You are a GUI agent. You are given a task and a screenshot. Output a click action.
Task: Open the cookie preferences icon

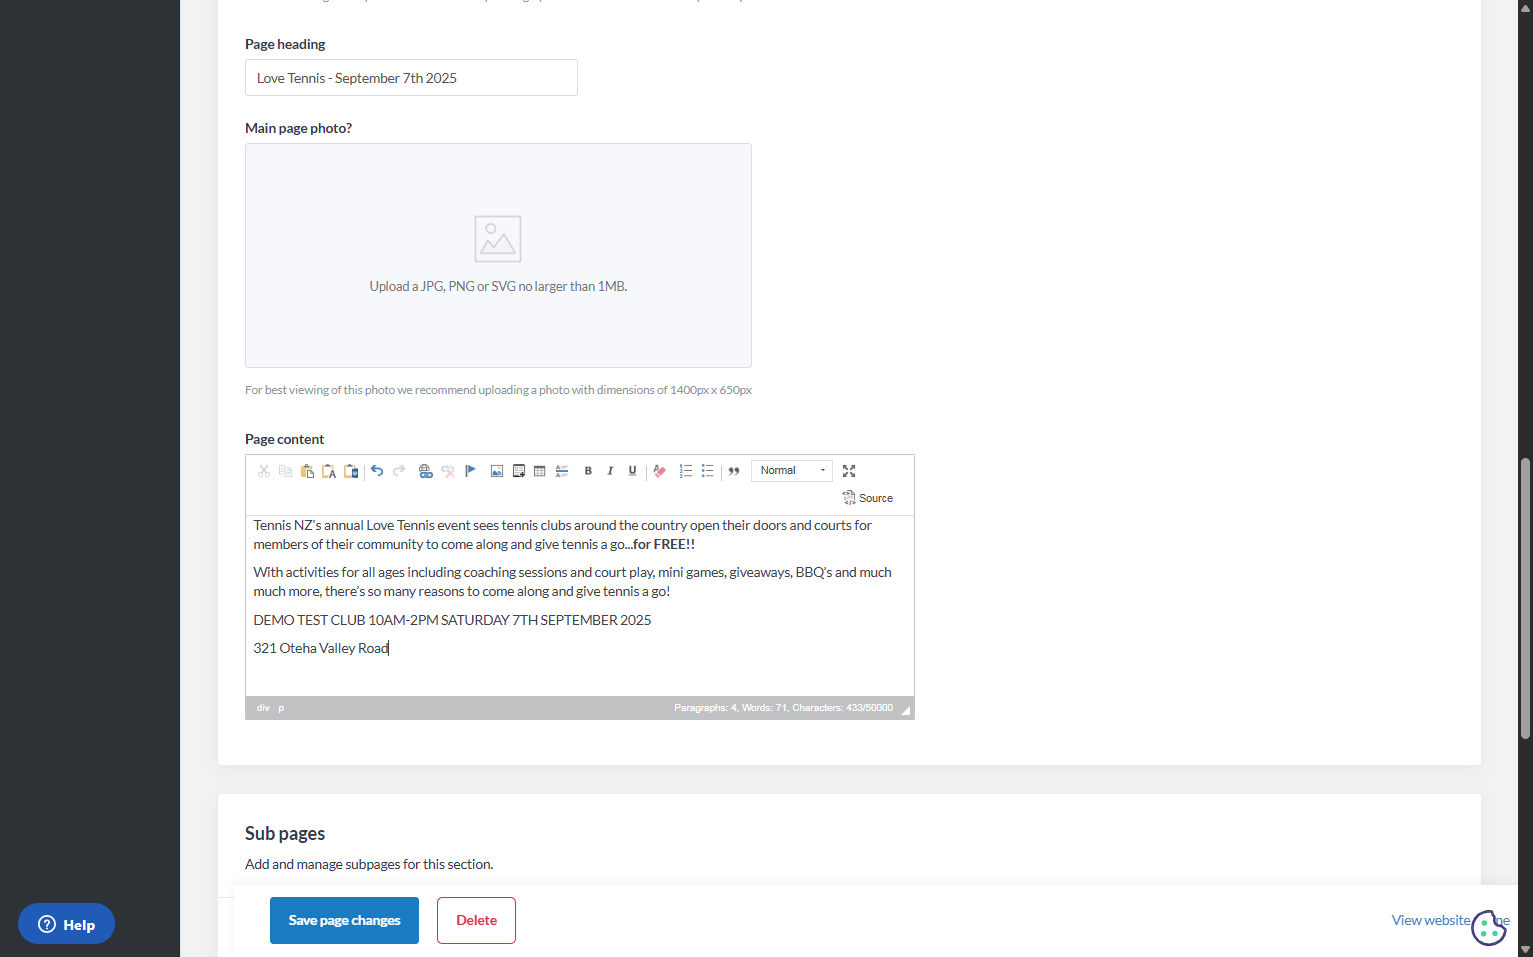[x=1489, y=928]
